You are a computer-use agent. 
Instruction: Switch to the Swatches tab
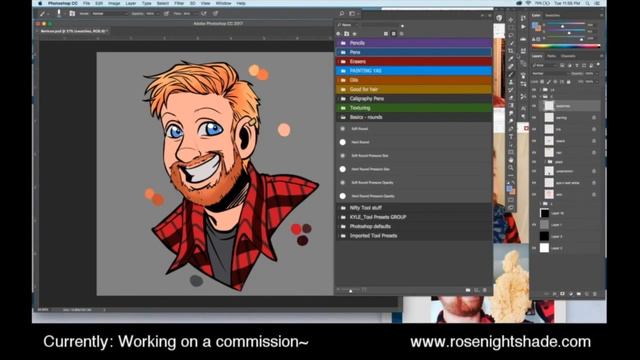tap(553, 16)
